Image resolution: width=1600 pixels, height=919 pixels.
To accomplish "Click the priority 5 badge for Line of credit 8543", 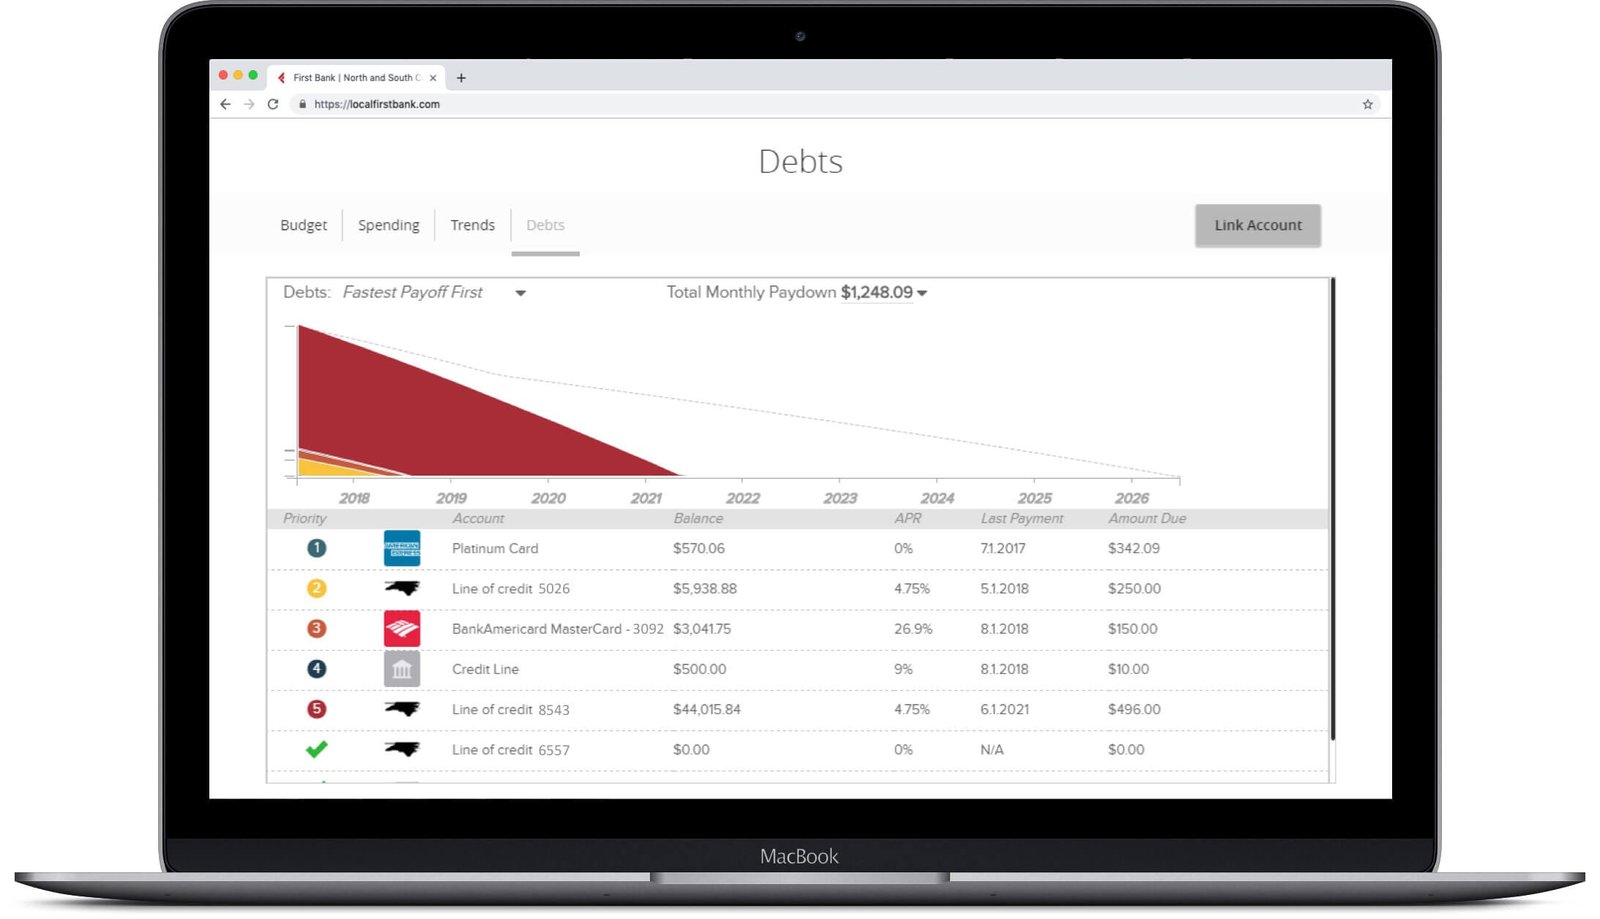I will [317, 708].
